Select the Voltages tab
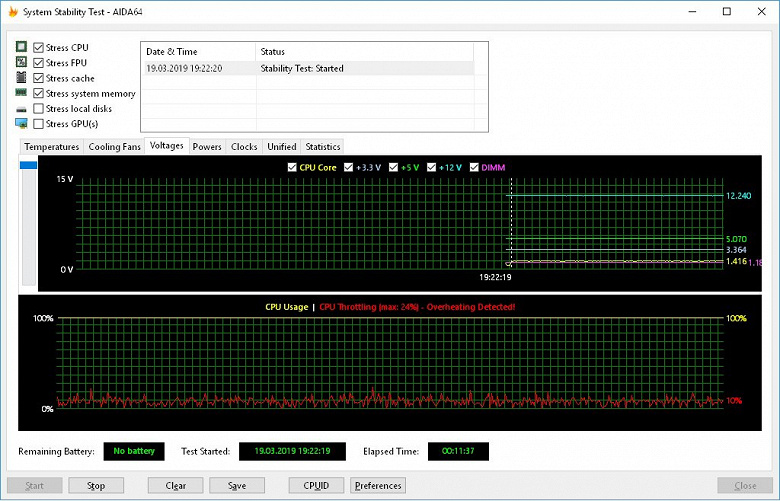Screen dimensions: 780x501 click(x=167, y=145)
